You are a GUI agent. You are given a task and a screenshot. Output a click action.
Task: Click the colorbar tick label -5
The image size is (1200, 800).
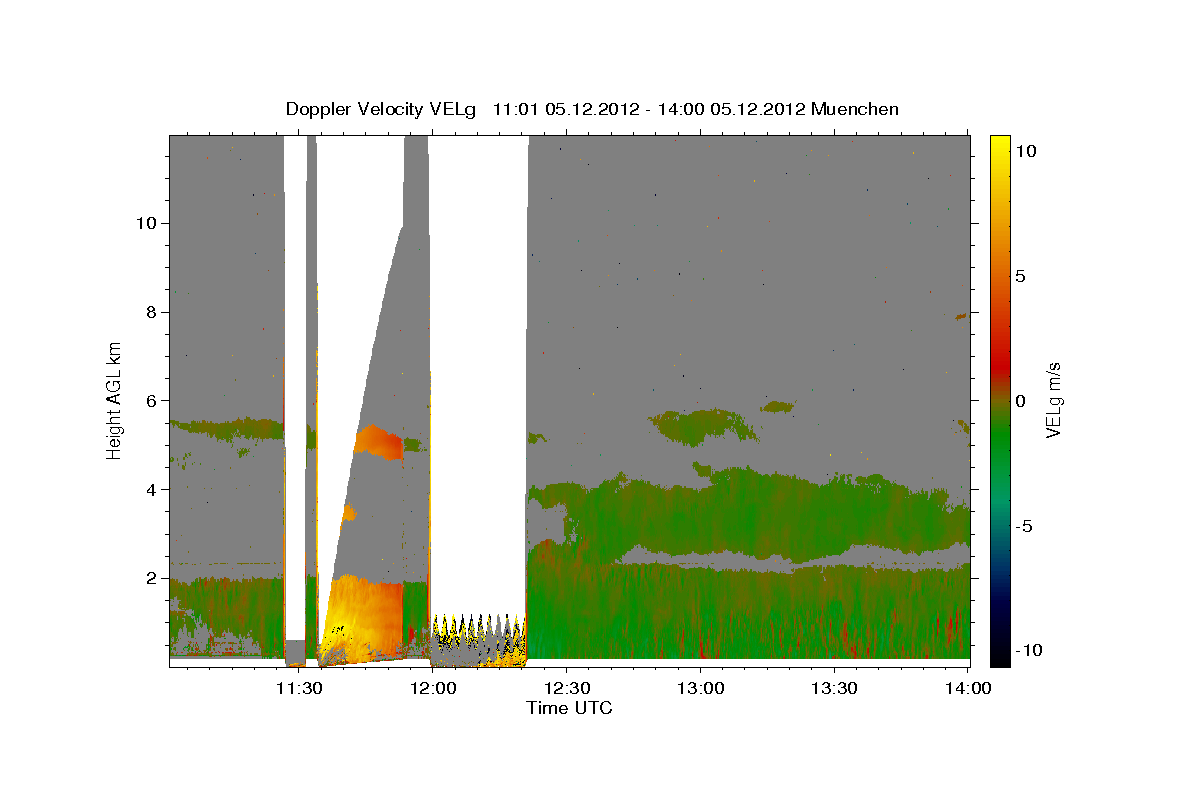1025,526
